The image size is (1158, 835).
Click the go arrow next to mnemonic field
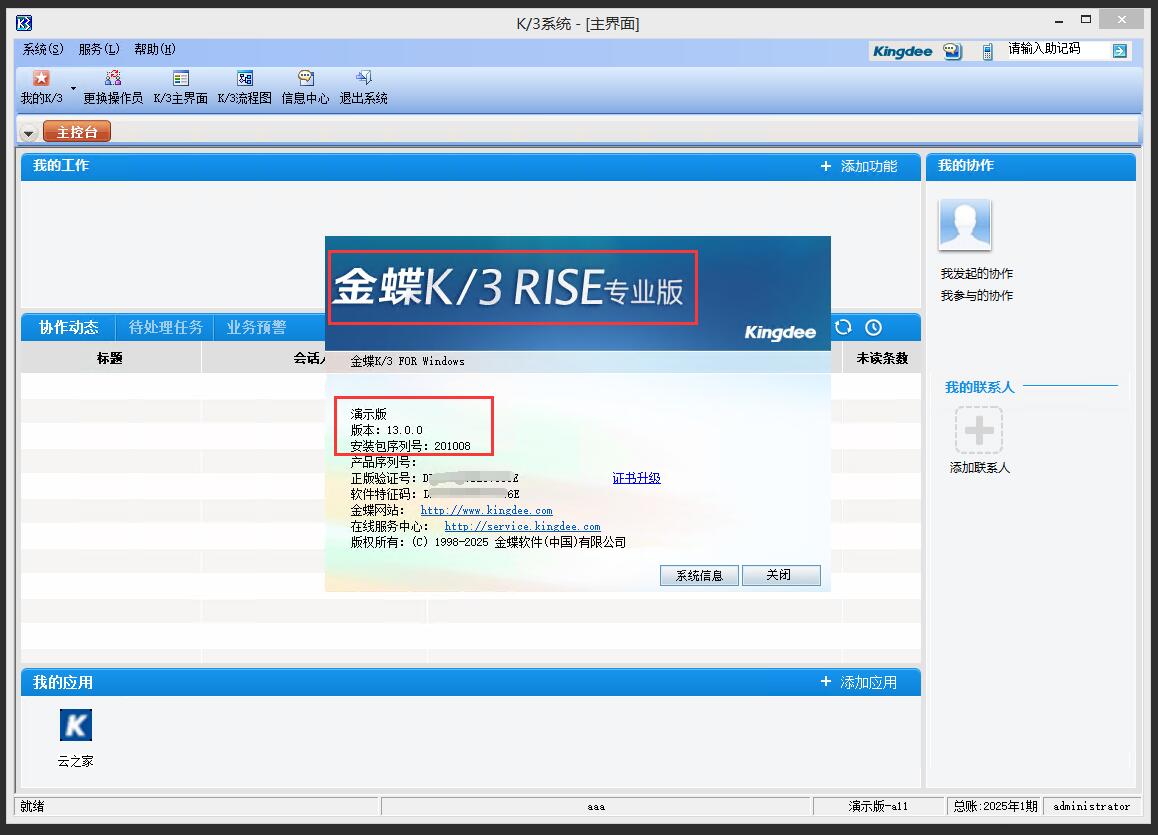[x=1120, y=51]
